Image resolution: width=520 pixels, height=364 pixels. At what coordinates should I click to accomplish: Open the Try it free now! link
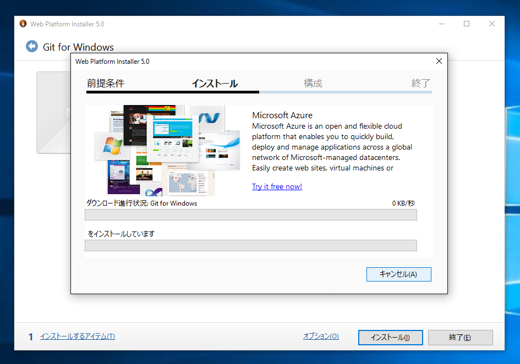click(277, 187)
